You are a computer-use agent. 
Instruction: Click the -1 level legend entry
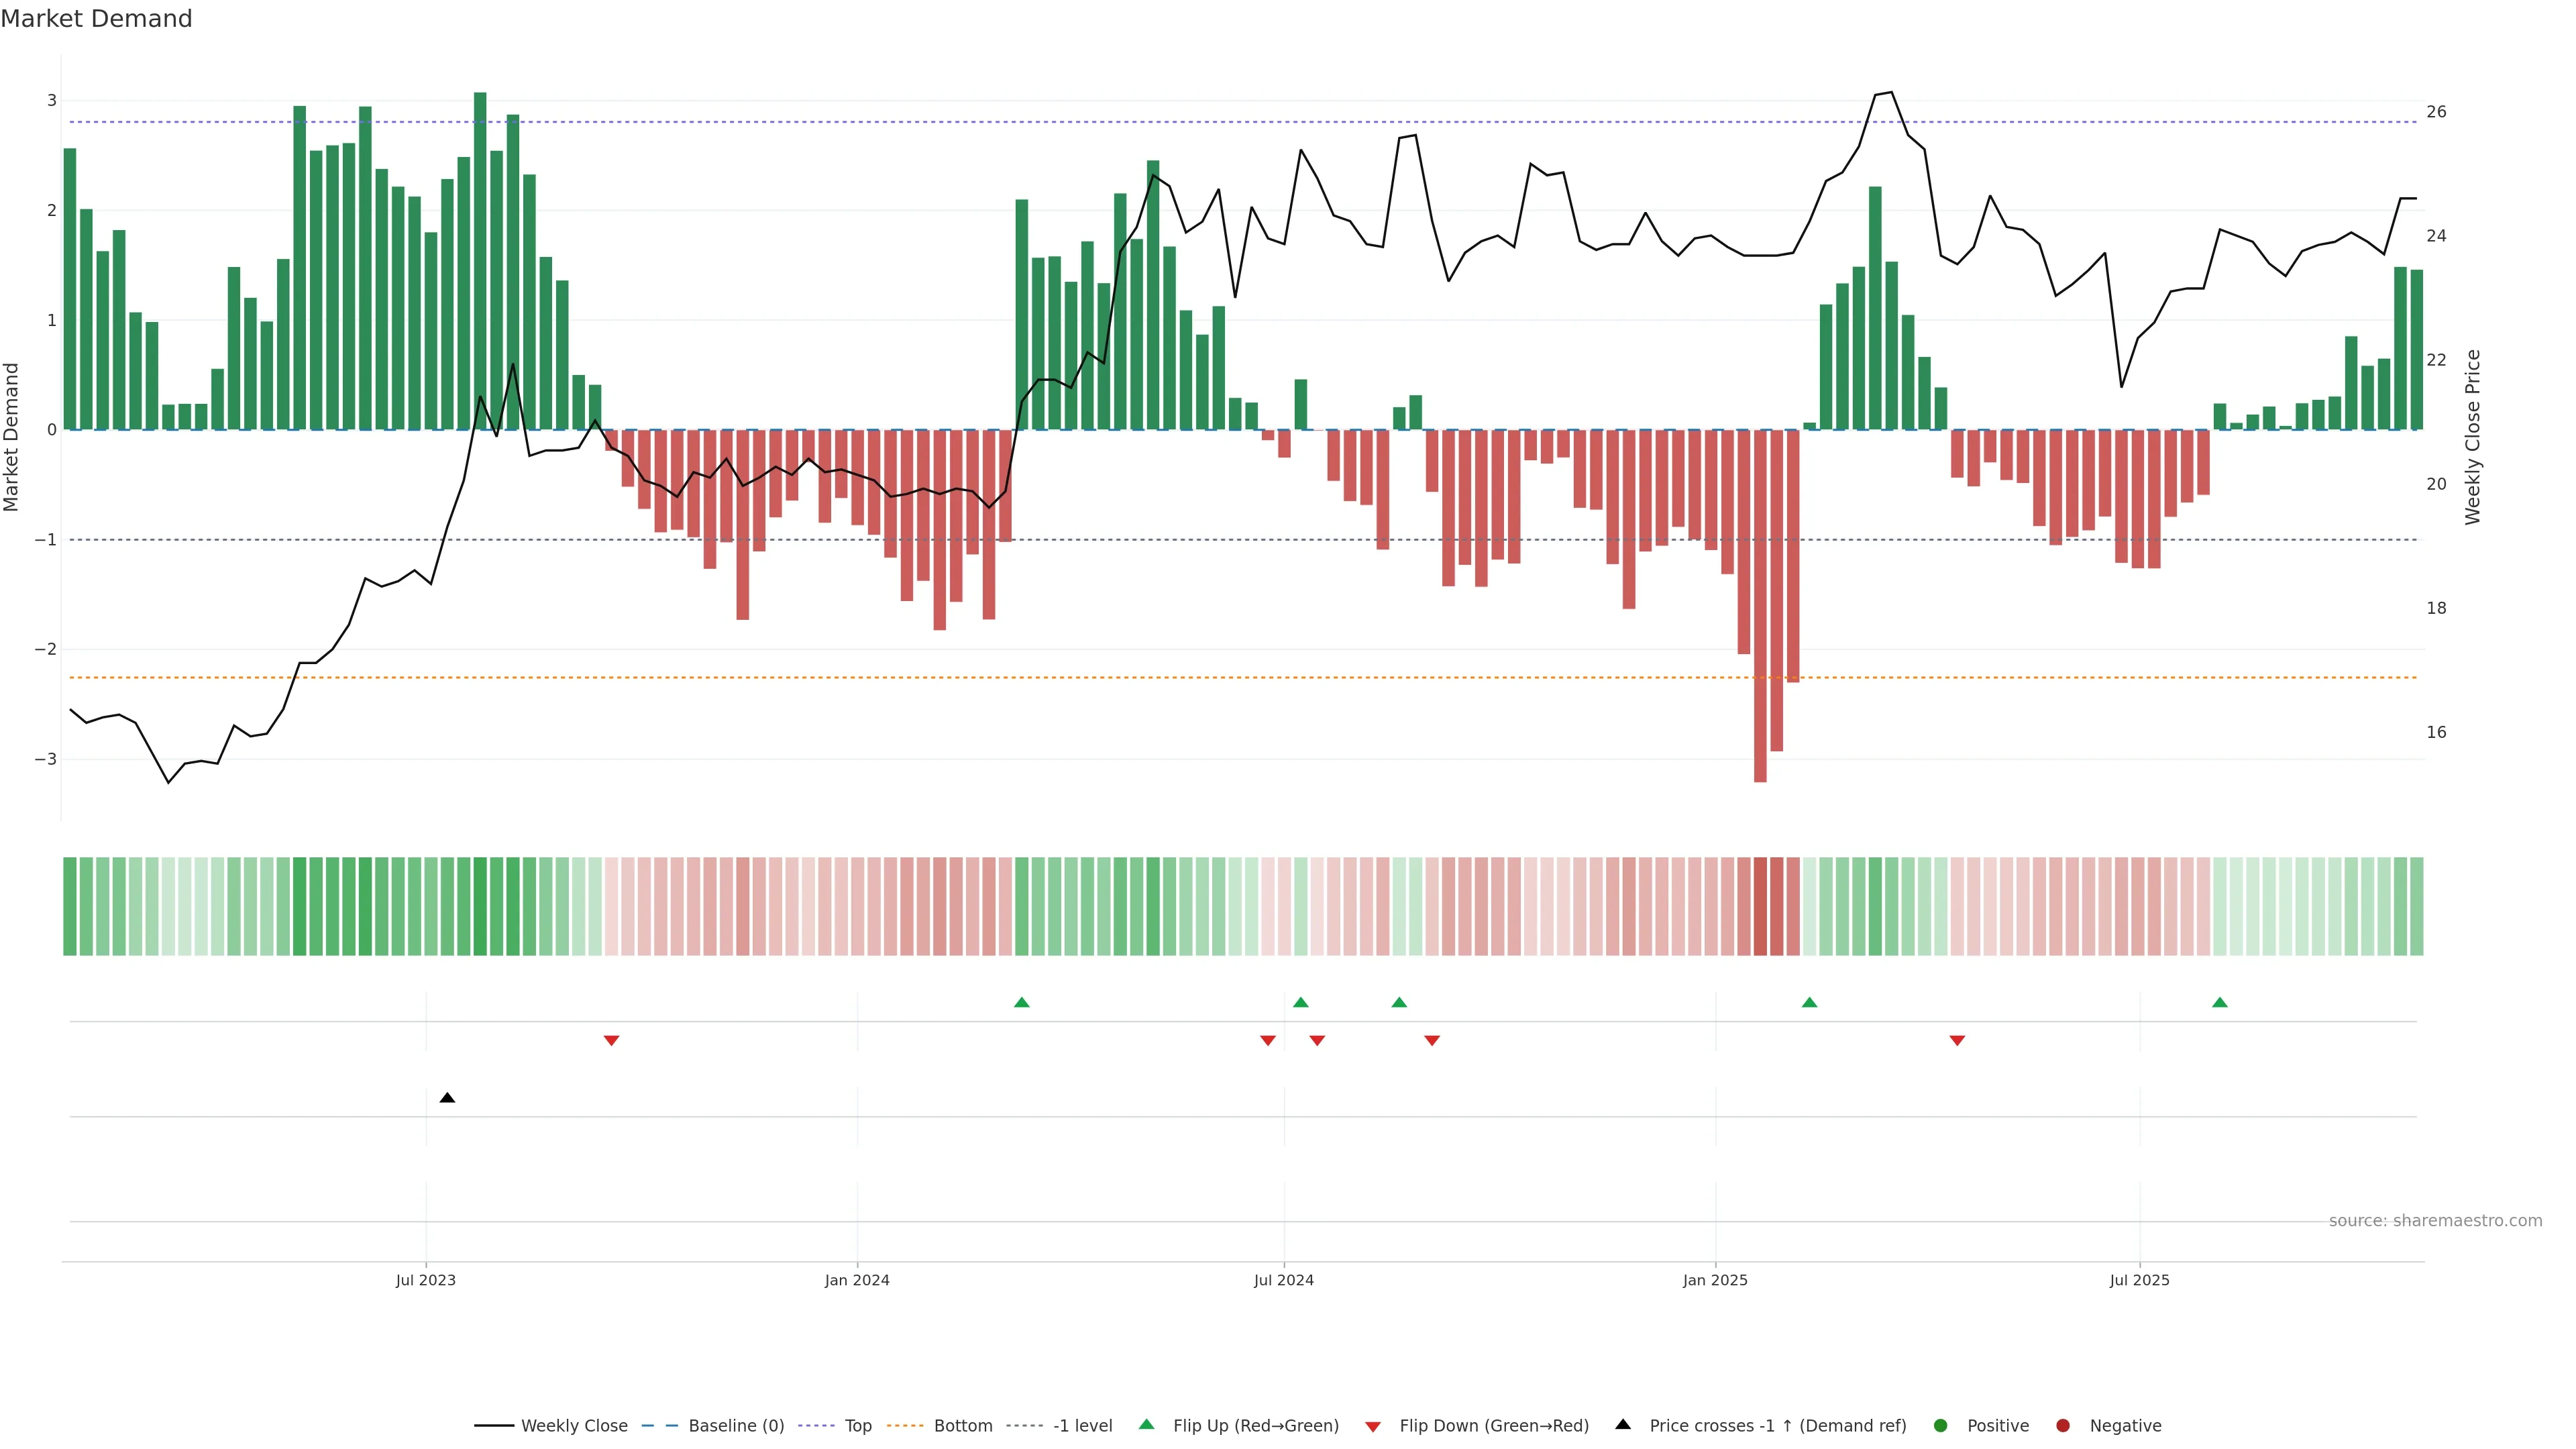click(x=1082, y=1426)
